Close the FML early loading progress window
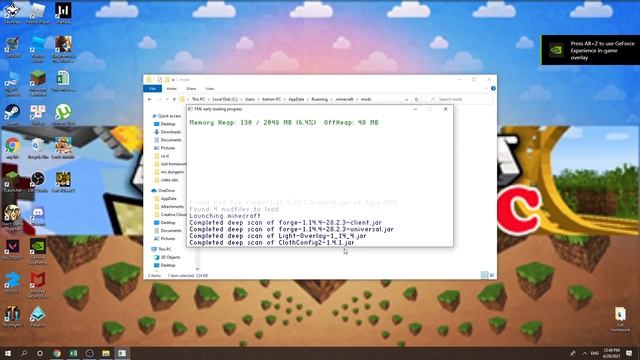The width and height of the screenshot is (640, 360). coord(446,109)
